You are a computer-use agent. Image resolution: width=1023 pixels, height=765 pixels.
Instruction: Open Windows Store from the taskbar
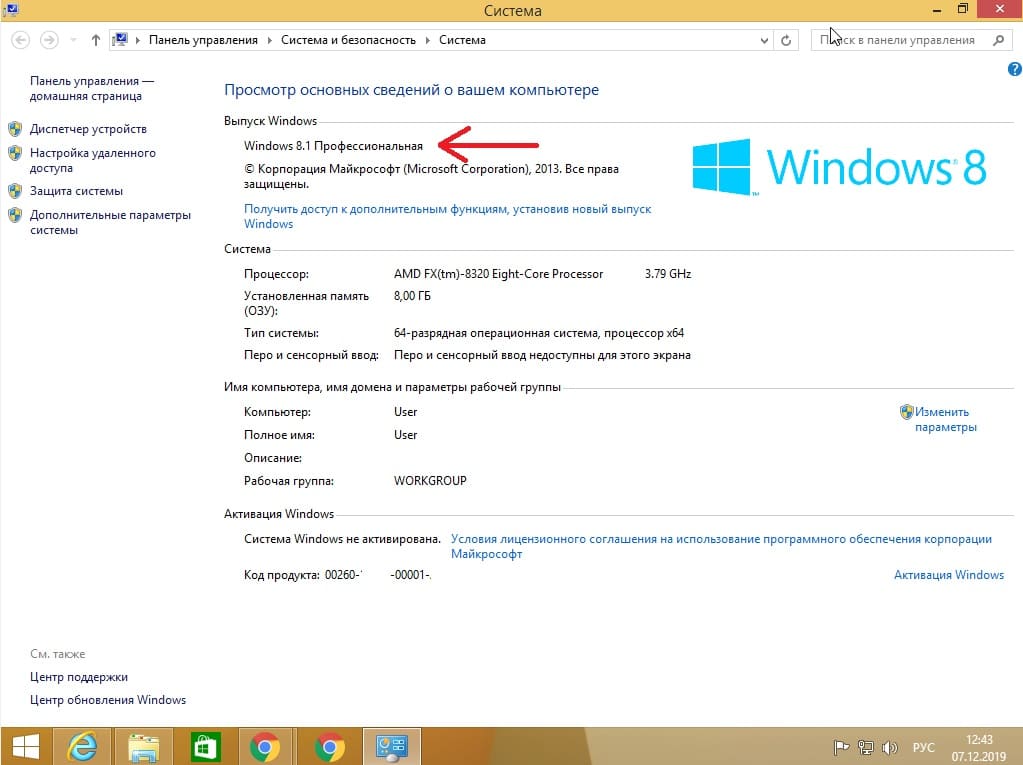point(204,746)
